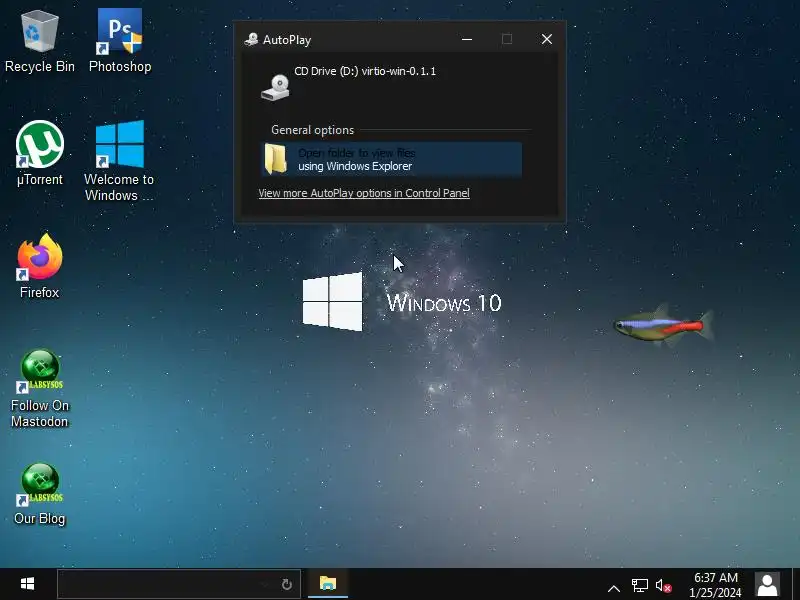The image size is (800, 600).
Task: Select the Welcome to Windows shortcut
Action: pos(119,160)
